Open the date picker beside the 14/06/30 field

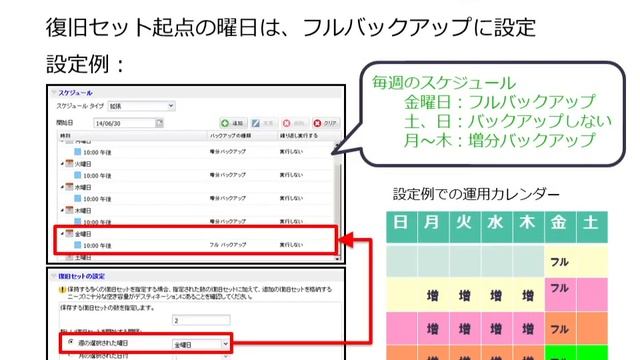159,123
